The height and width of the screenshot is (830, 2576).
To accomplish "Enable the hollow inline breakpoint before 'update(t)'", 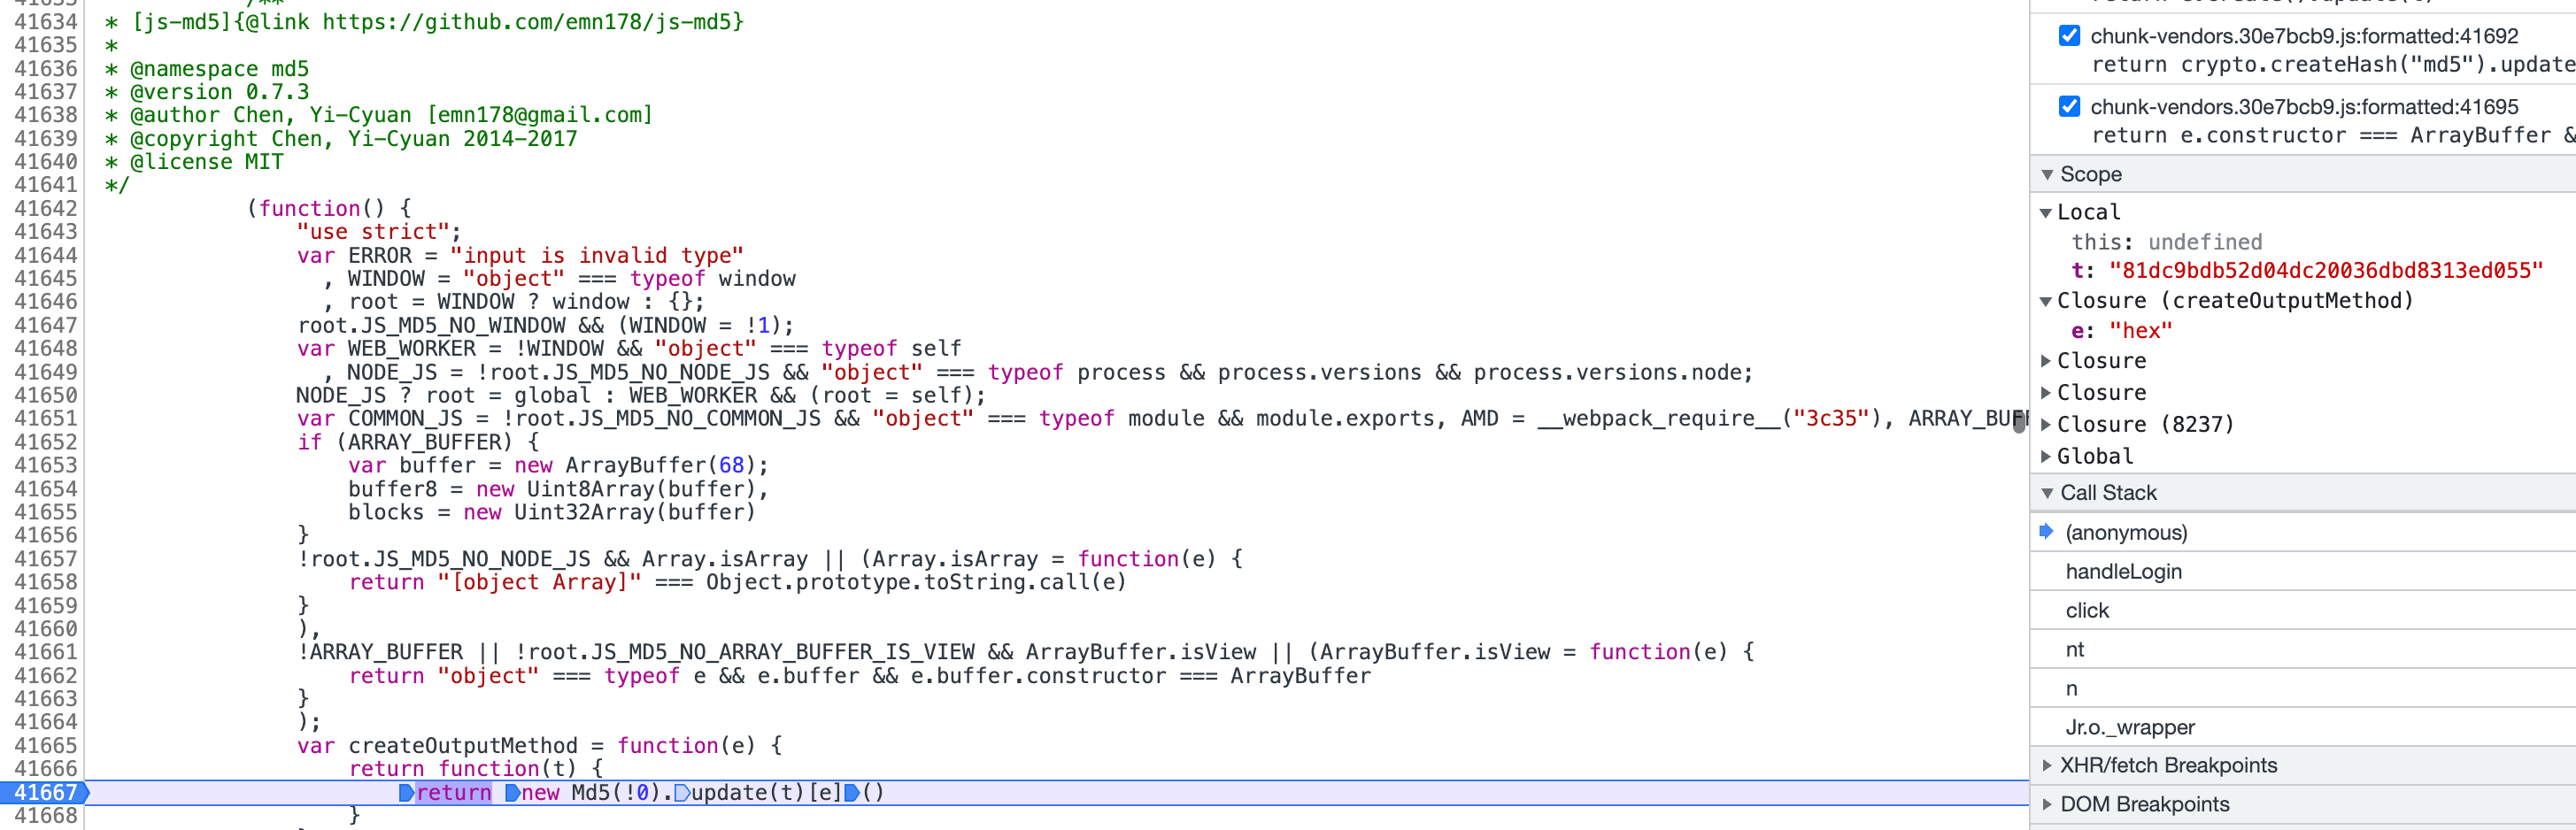I will tap(682, 793).
